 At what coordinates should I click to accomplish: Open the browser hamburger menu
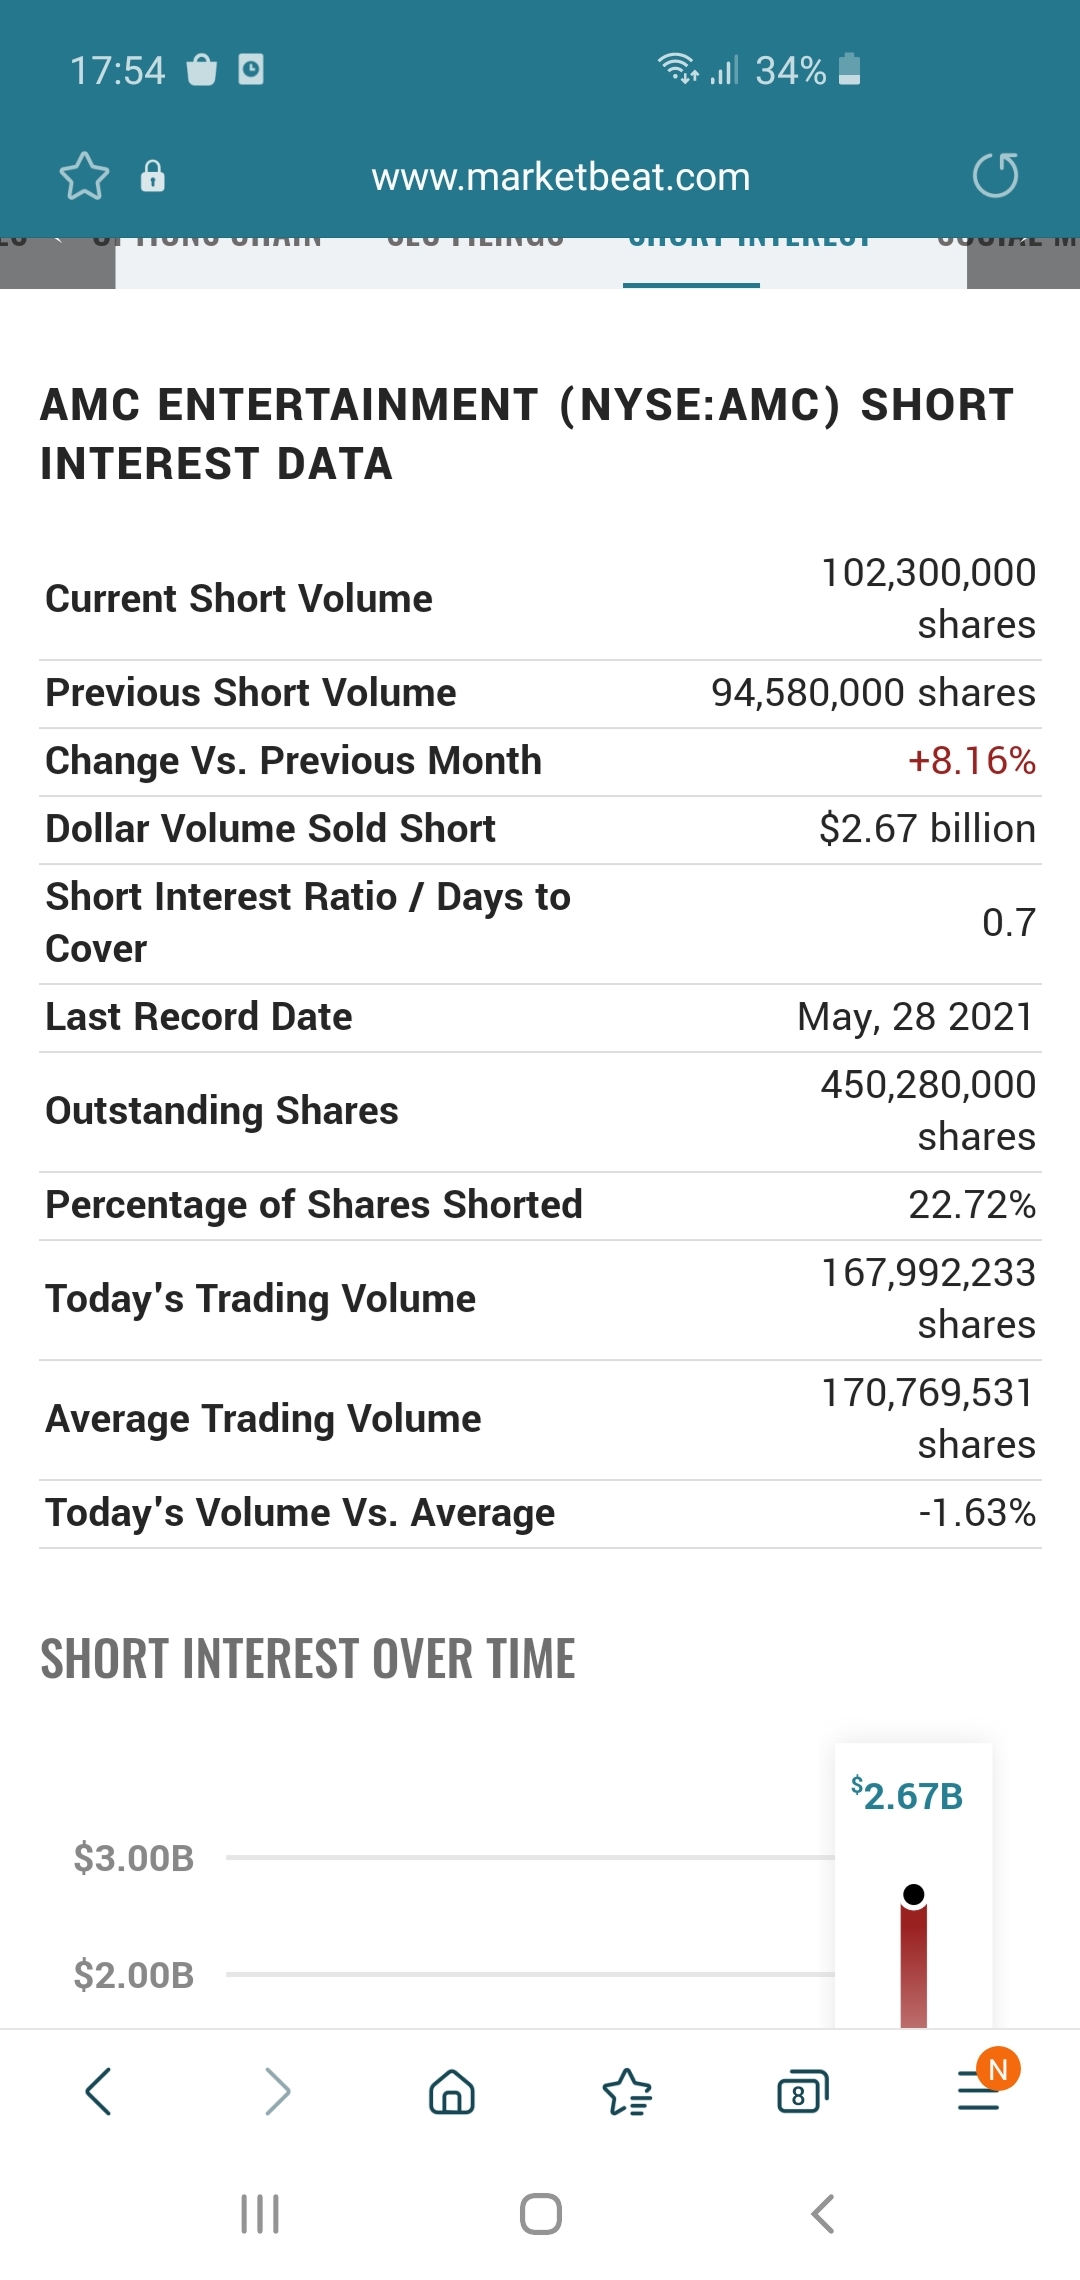980,2090
